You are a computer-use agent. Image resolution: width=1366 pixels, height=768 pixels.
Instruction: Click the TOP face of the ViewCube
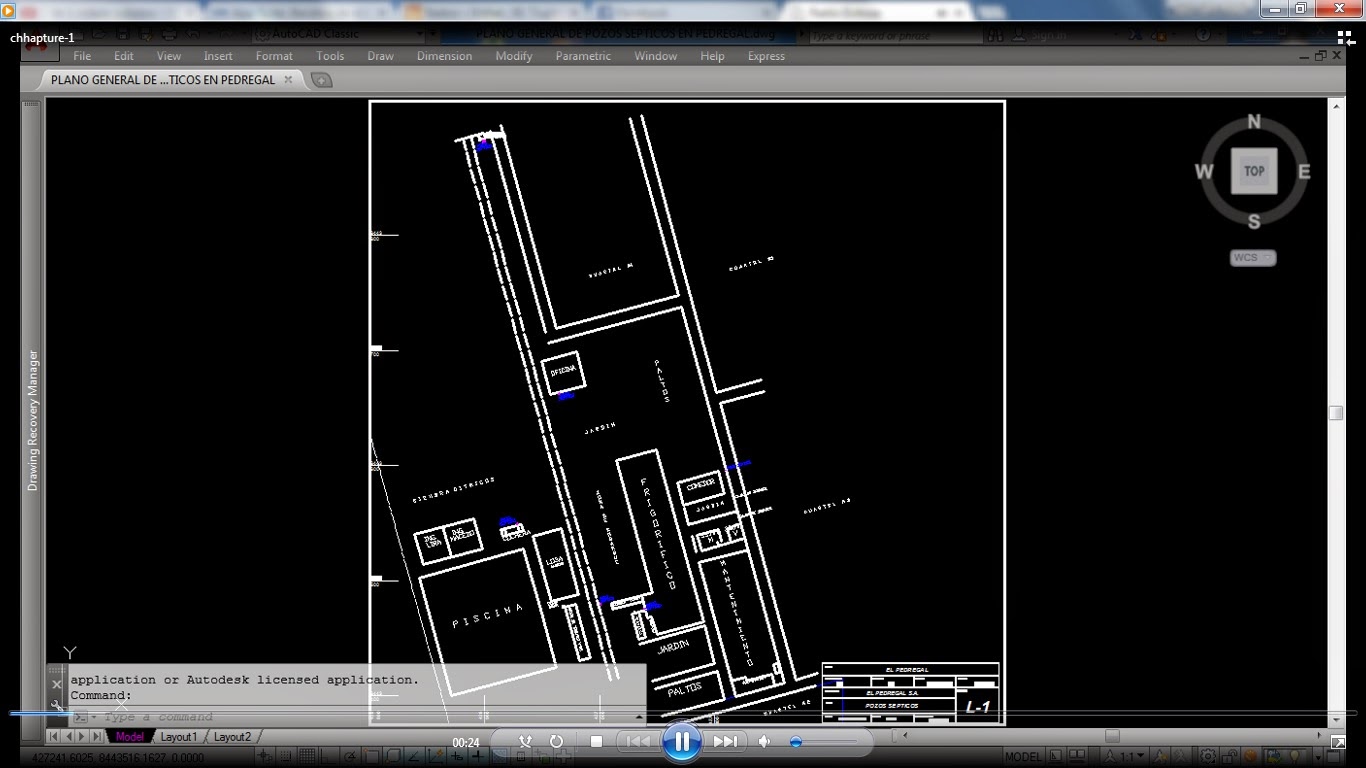[x=1254, y=171]
